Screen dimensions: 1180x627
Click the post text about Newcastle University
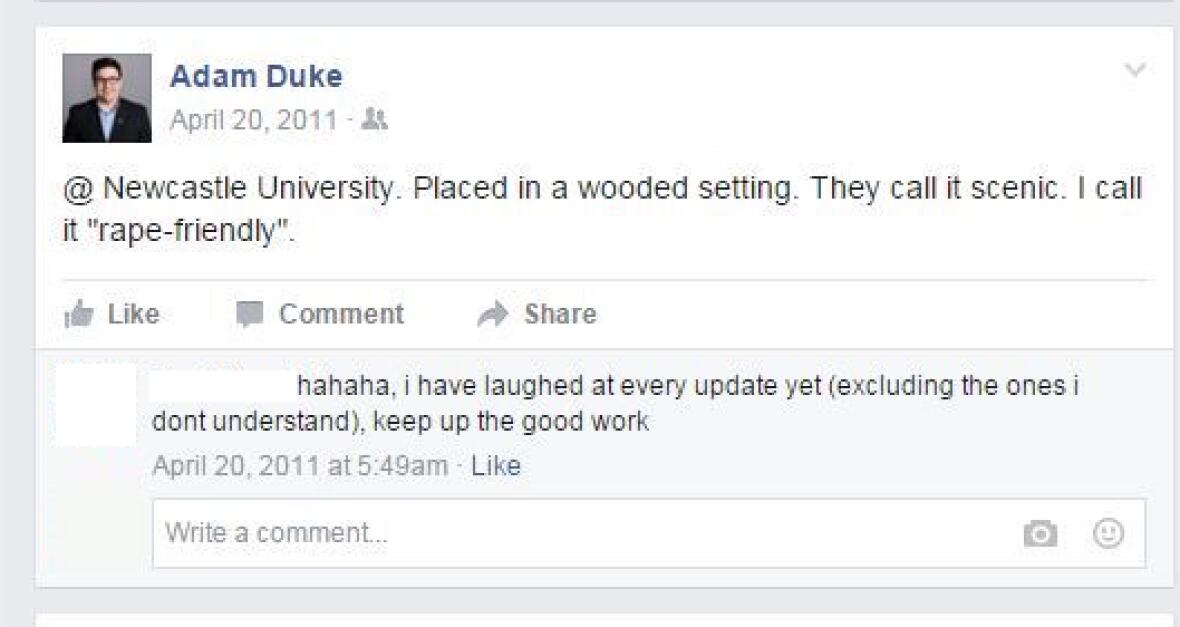602,209
